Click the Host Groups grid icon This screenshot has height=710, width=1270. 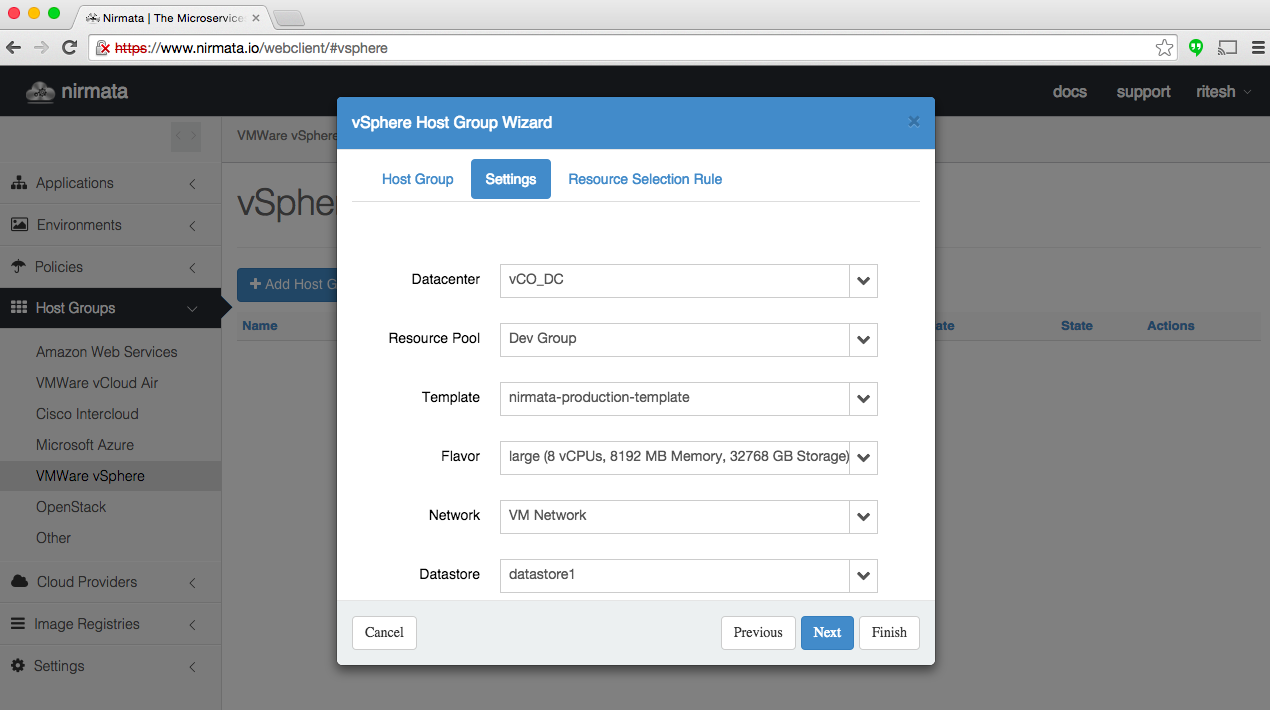pyautogui.click(x=18, y=308)
